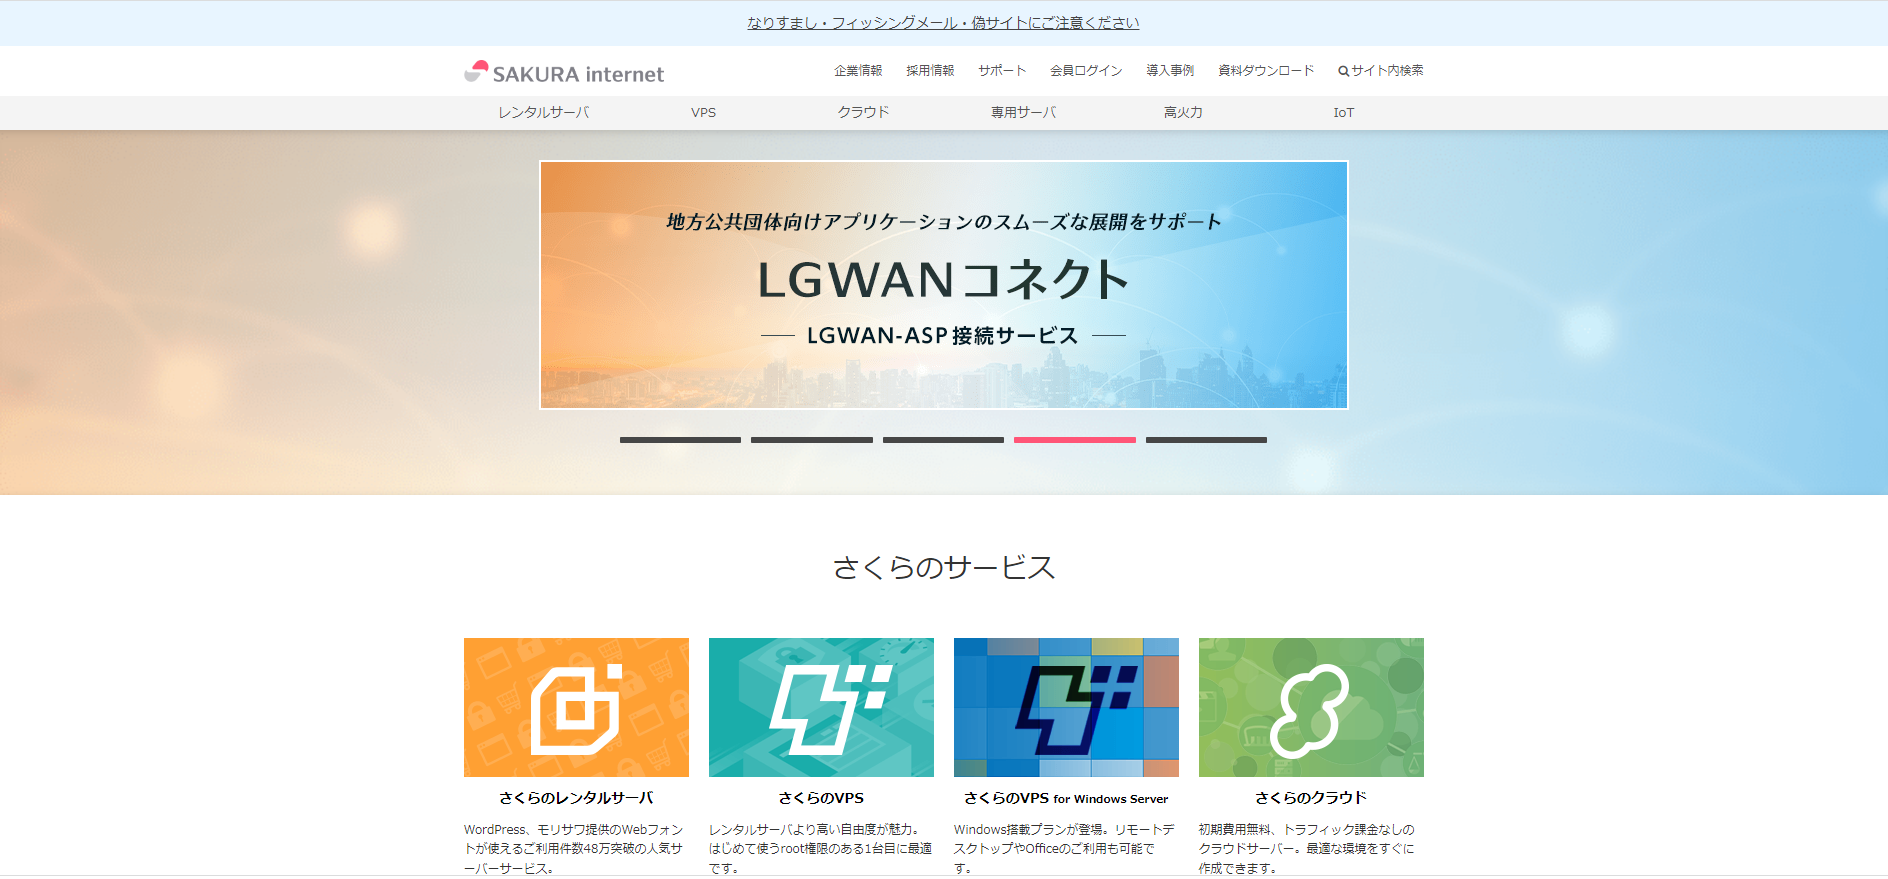This screenshot has height=879, width=1888.
Task: Expand the レンタルサーバ navigation menu
Action: [543, 113]
